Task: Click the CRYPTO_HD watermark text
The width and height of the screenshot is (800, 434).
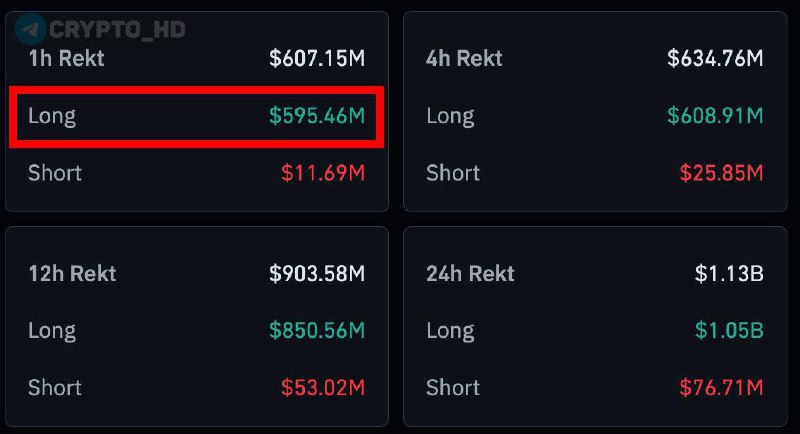Action: point(117,30)
